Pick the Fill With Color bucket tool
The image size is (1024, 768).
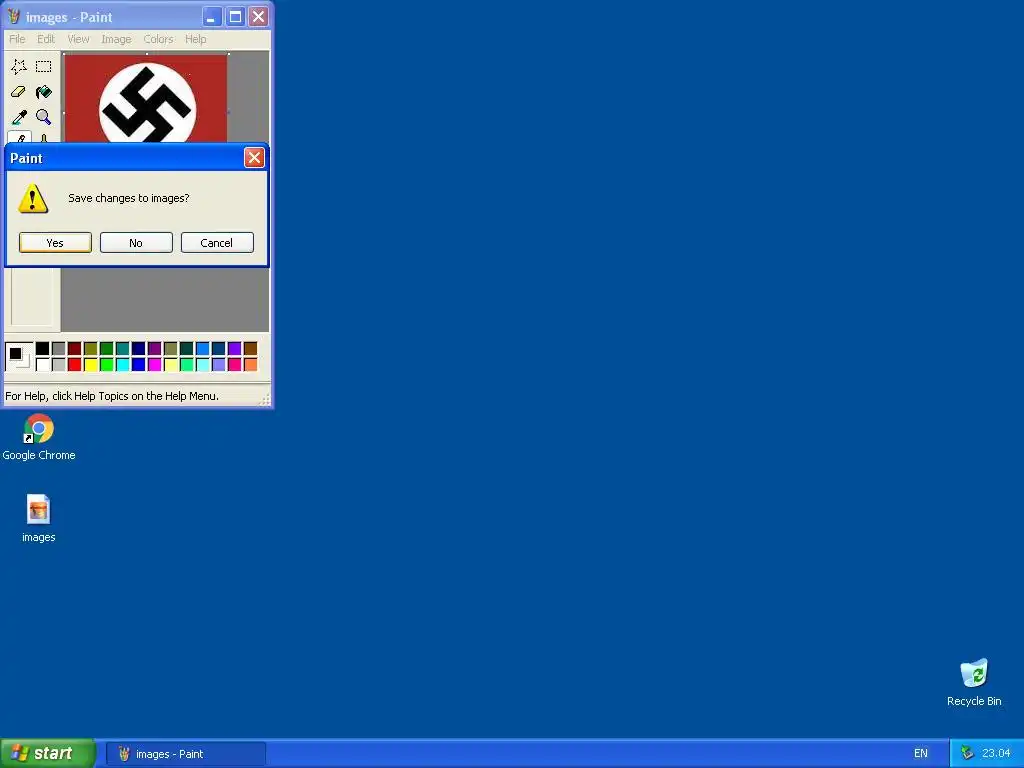44,92
